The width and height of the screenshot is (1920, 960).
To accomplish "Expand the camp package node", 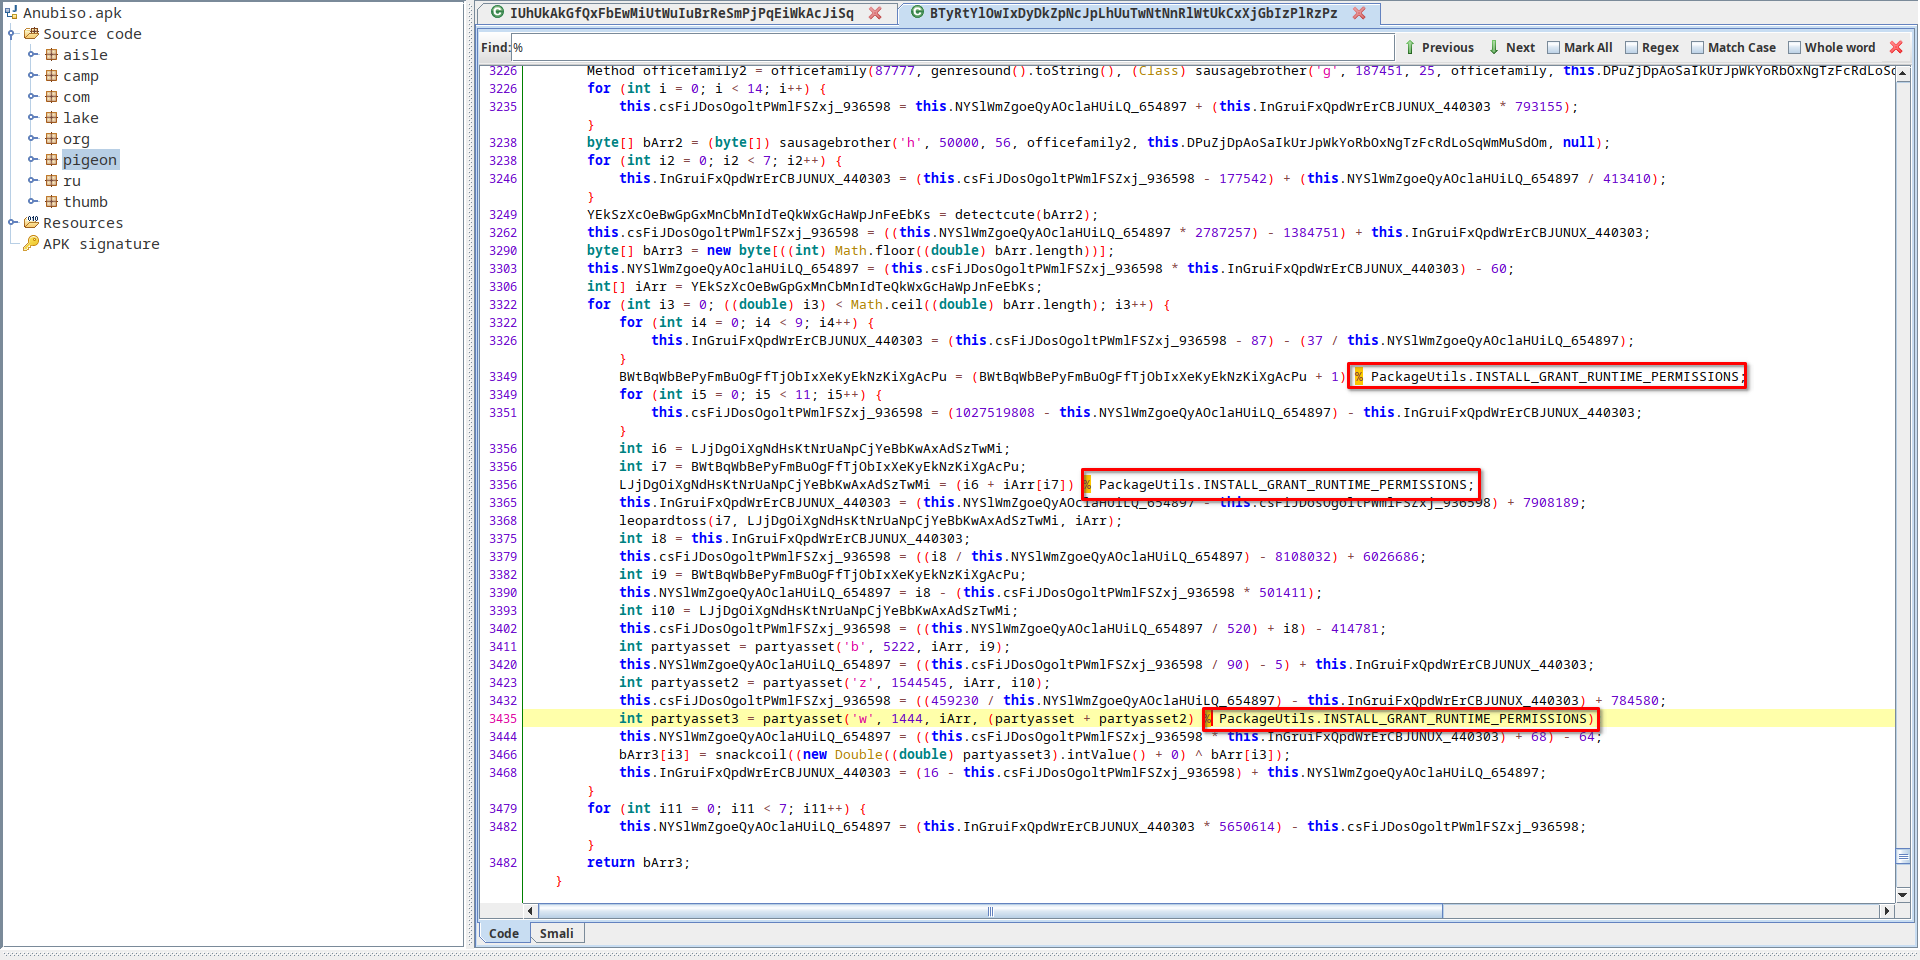I will click(32, 76).
